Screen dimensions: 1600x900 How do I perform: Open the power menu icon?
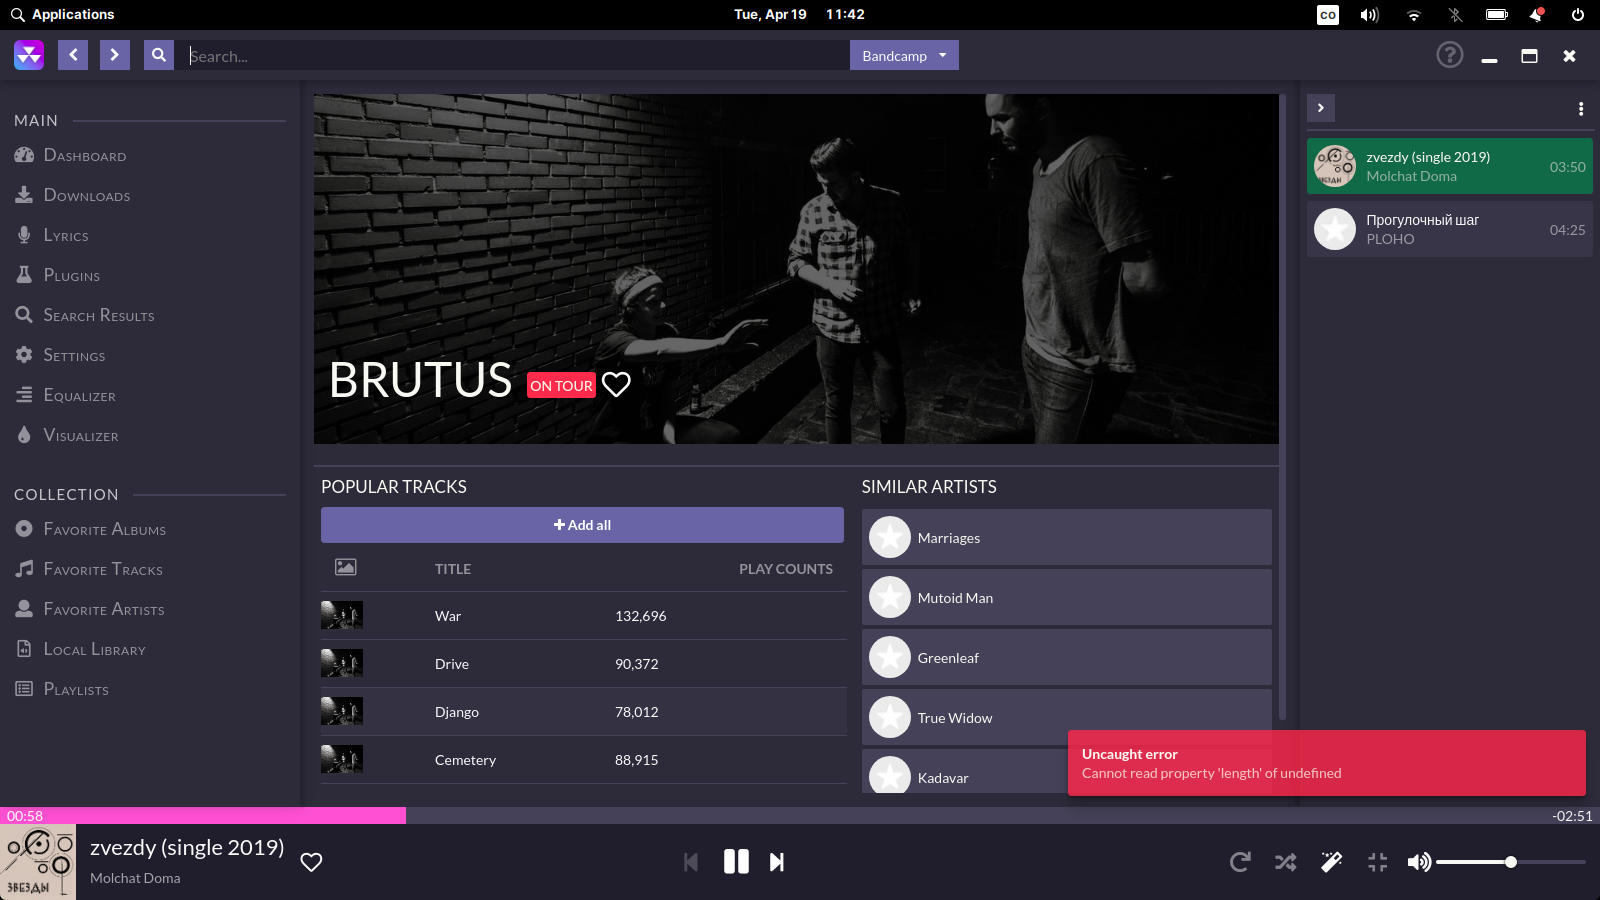tap(1578, 15)
